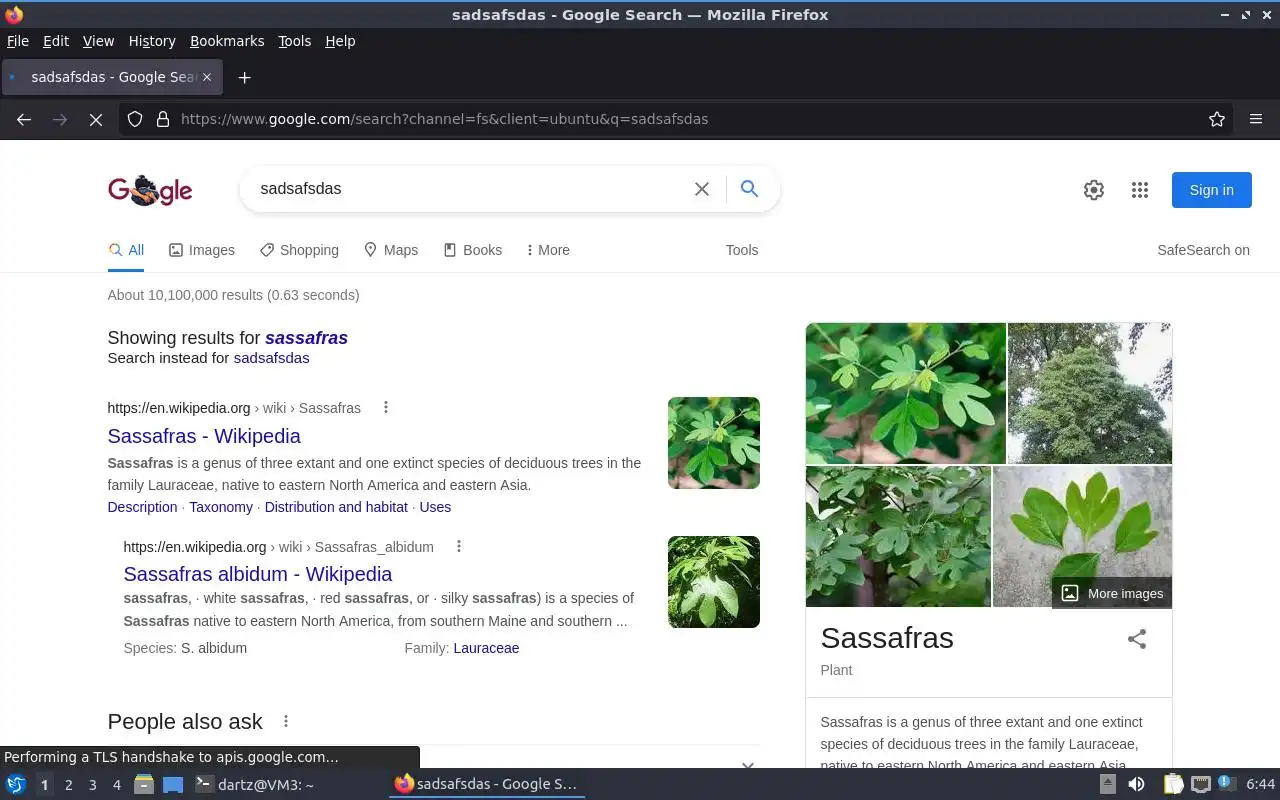The image size is (1280, 800).
Task: Close the sadsafsdas Google Search tab
Action: tap(207, 77)
